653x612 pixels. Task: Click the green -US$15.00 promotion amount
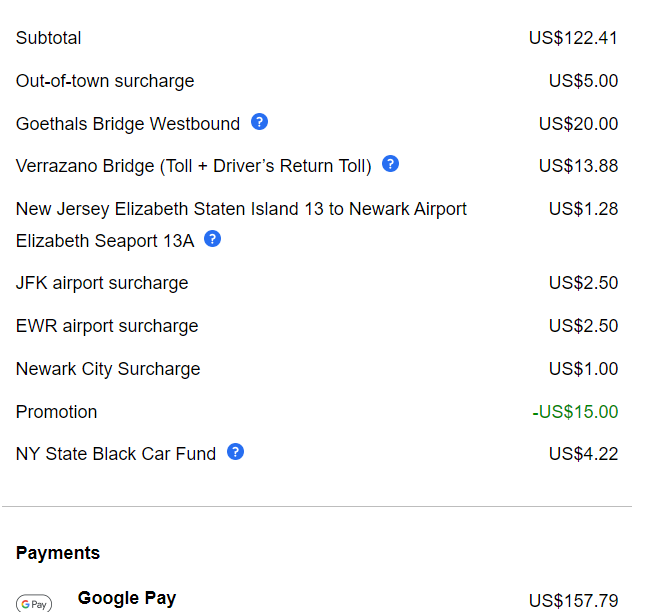click(x=575, y=412)
